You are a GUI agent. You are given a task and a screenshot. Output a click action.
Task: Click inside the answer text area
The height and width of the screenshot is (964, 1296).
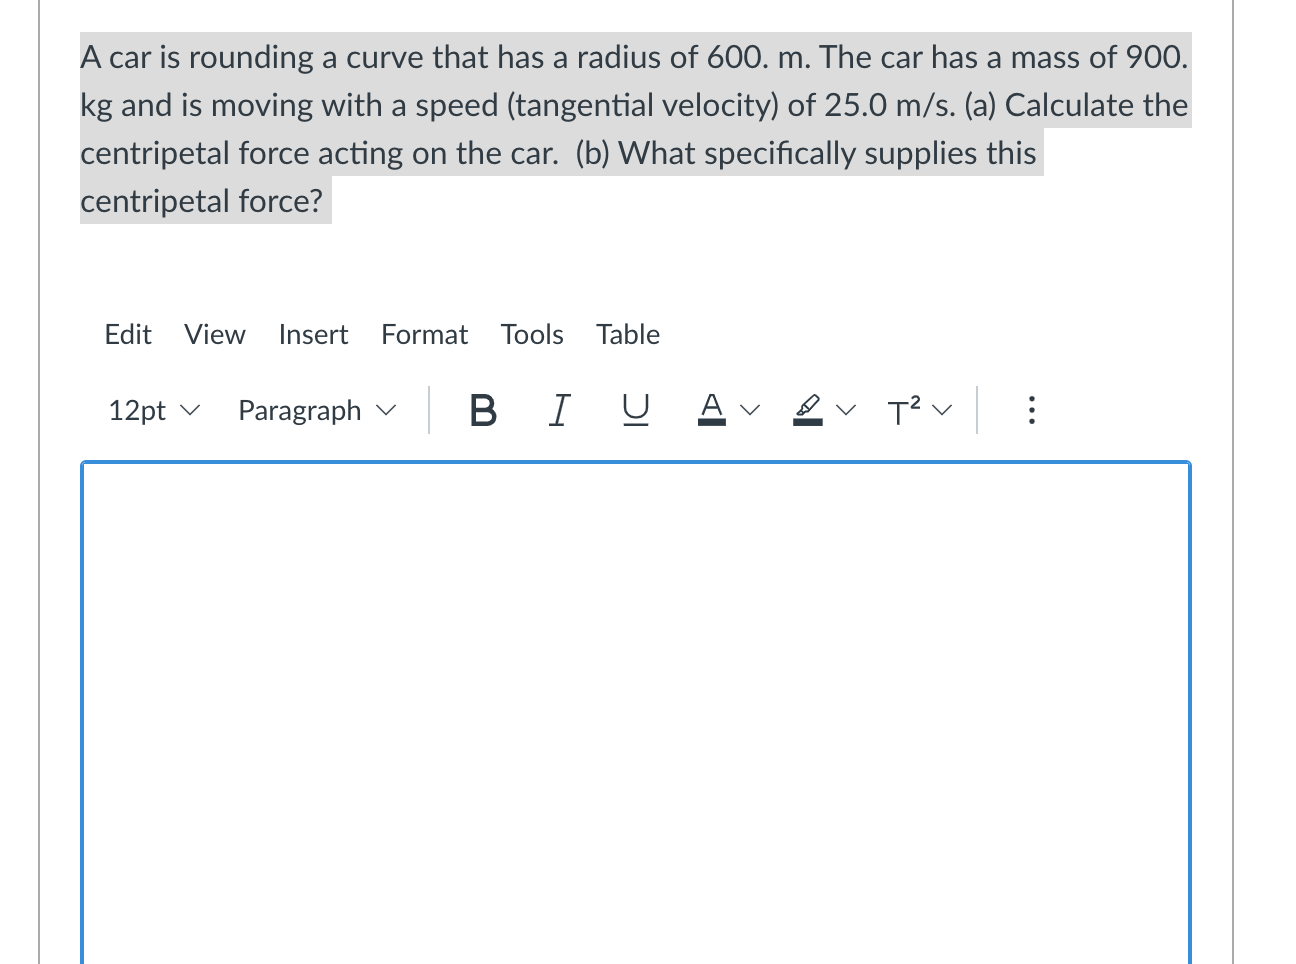[x=635, y=700]
